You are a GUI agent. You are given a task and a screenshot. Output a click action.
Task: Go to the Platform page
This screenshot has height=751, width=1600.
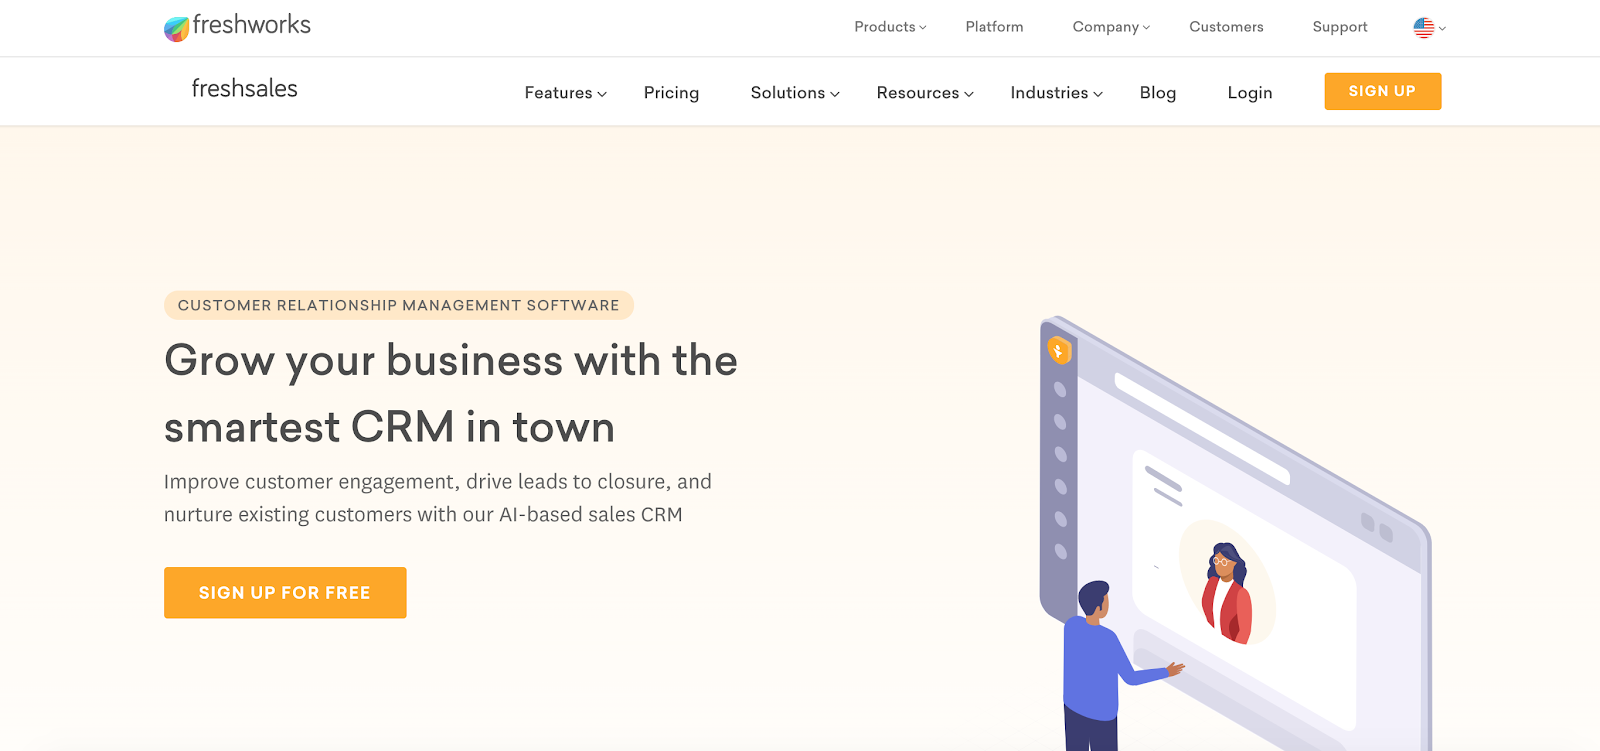(x=994, y=27)
